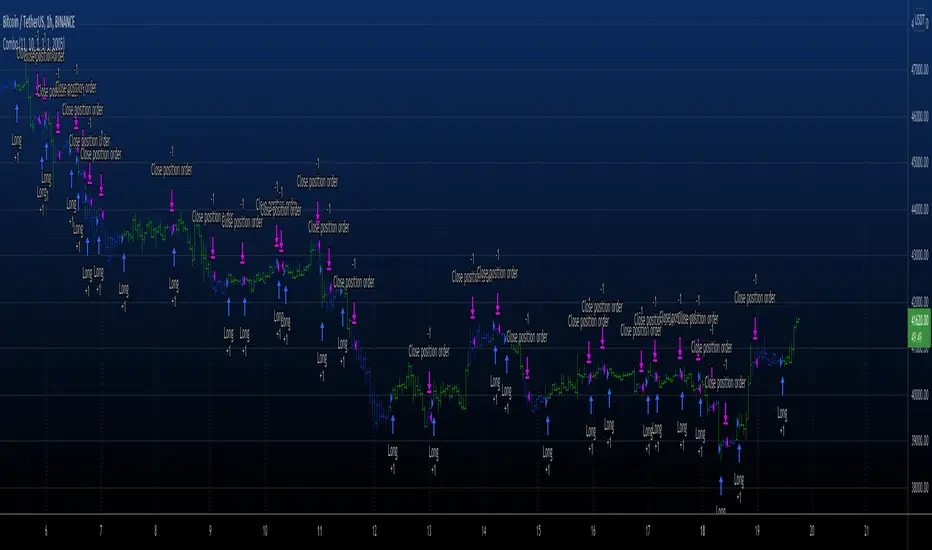The height and width of the screenshot is (550, 932).
Task: Open the USDT currency label on the price axis
Action: click(919, 21)
